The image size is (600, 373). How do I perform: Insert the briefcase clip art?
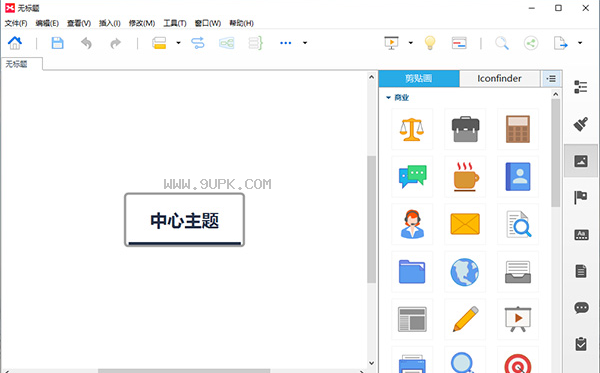tap(465, 129)
